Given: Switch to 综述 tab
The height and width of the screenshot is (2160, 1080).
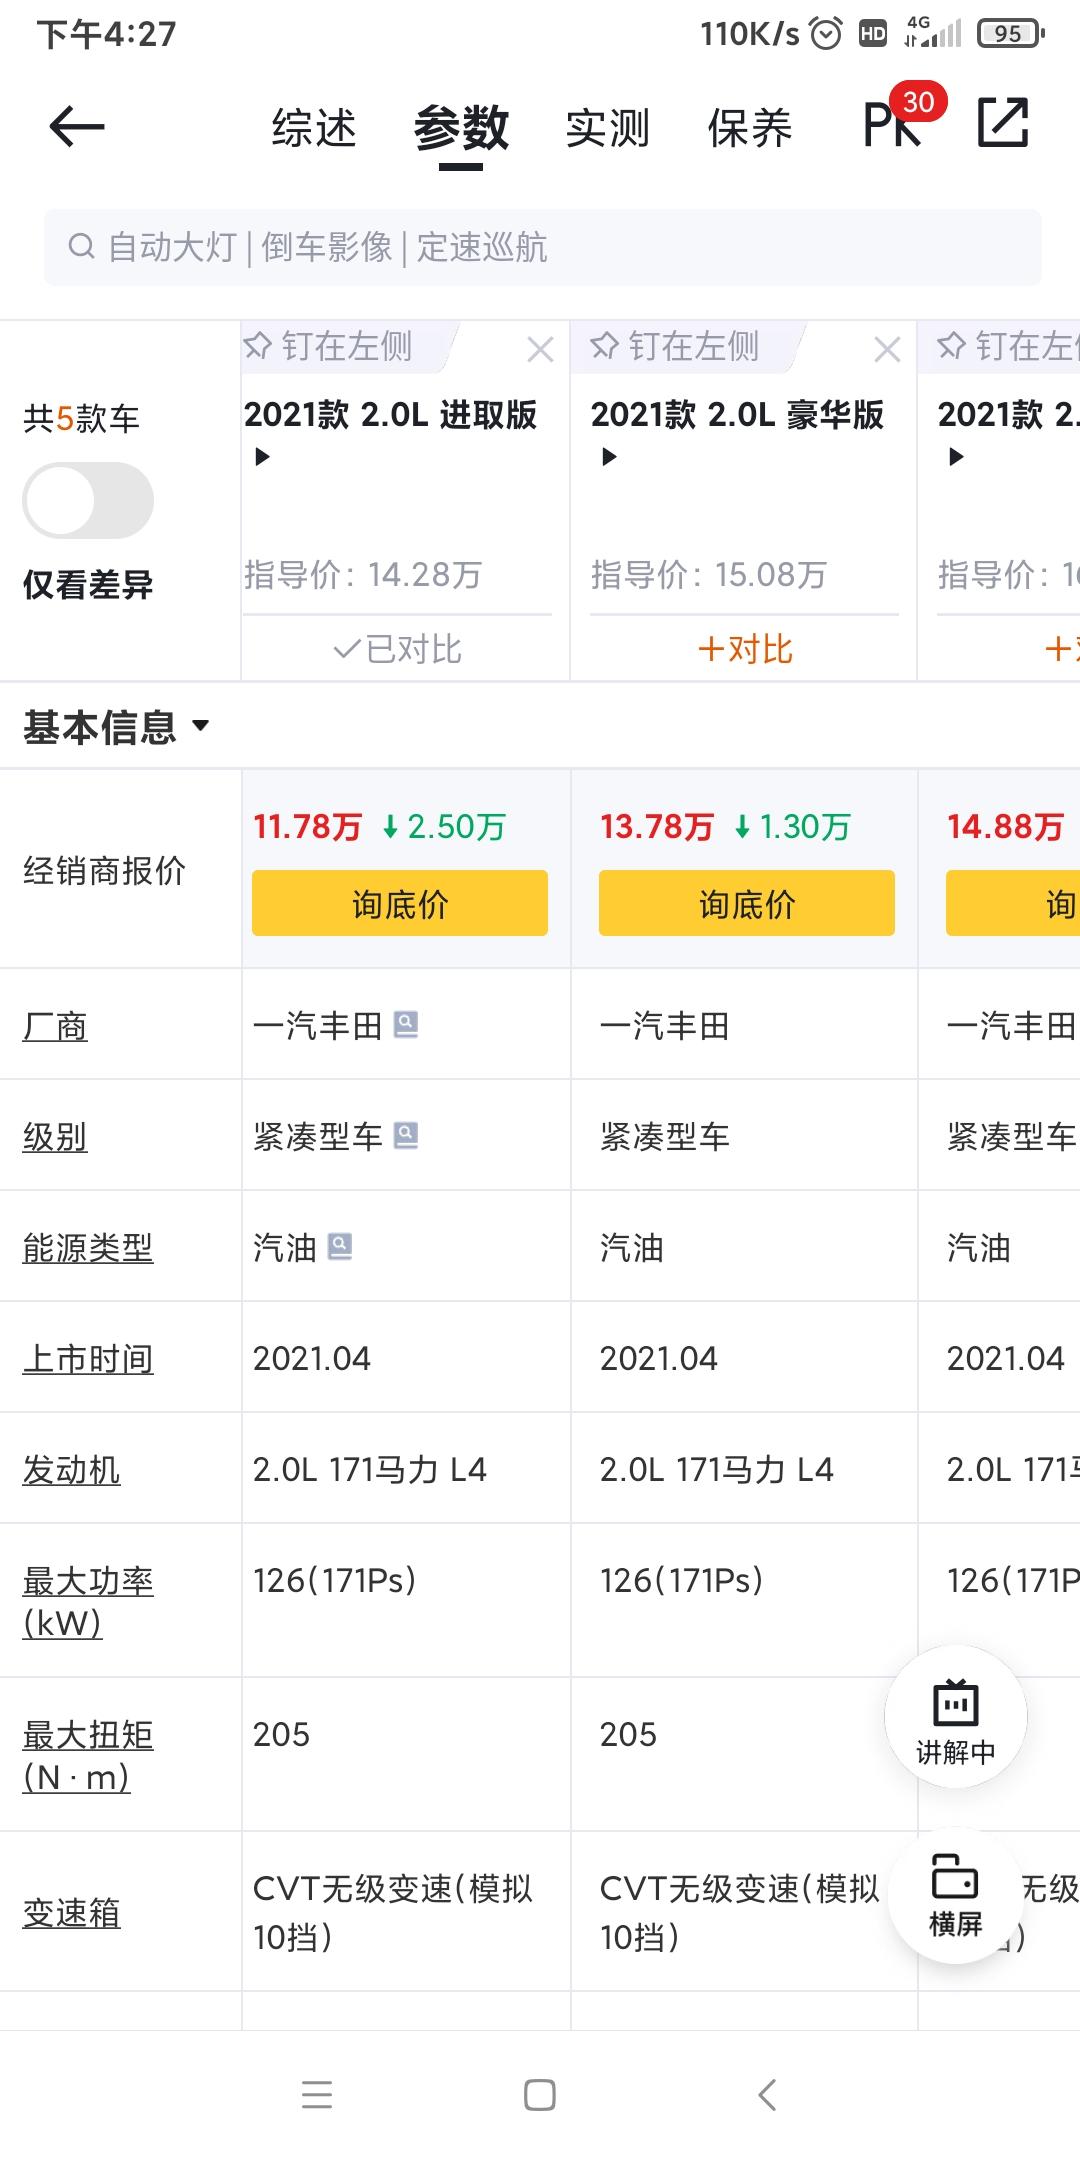Looking at the screenshot, I should pos(314,128).
